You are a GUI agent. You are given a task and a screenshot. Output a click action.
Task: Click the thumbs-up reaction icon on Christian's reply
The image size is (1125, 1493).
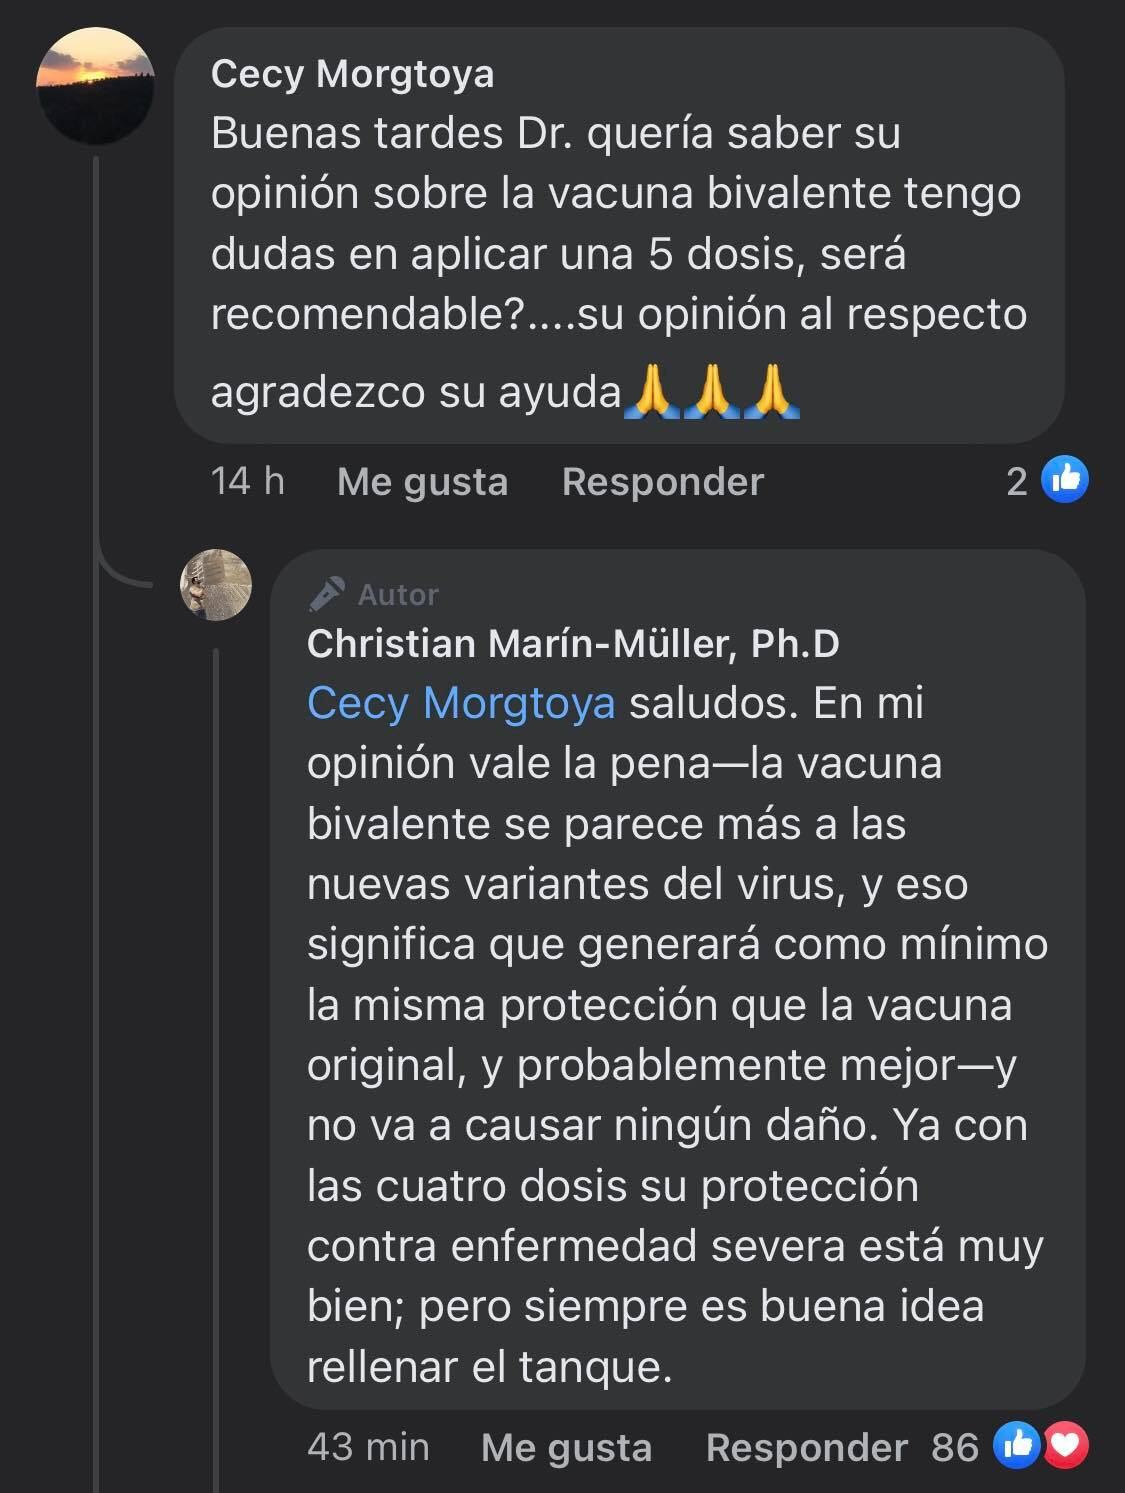pos(1017,1445)
